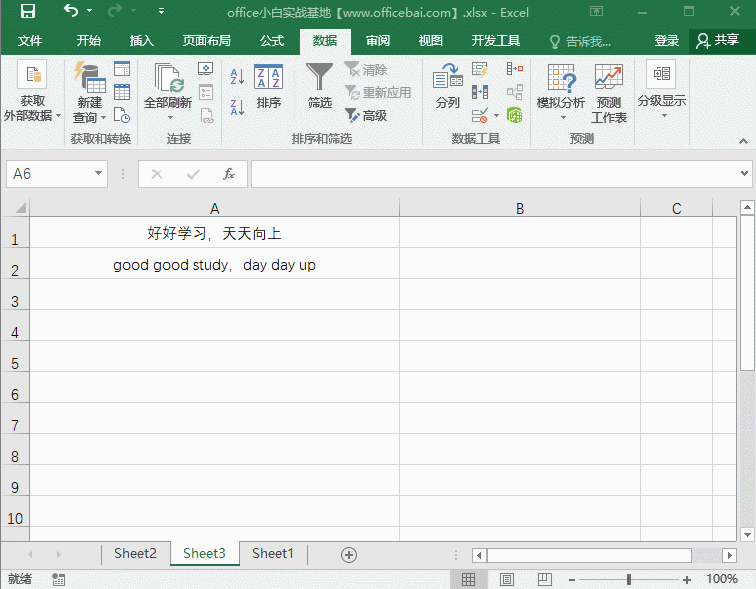The image size is (756, 589).
Task: Click the Recent Sources icon
Action: pos(122,115)
